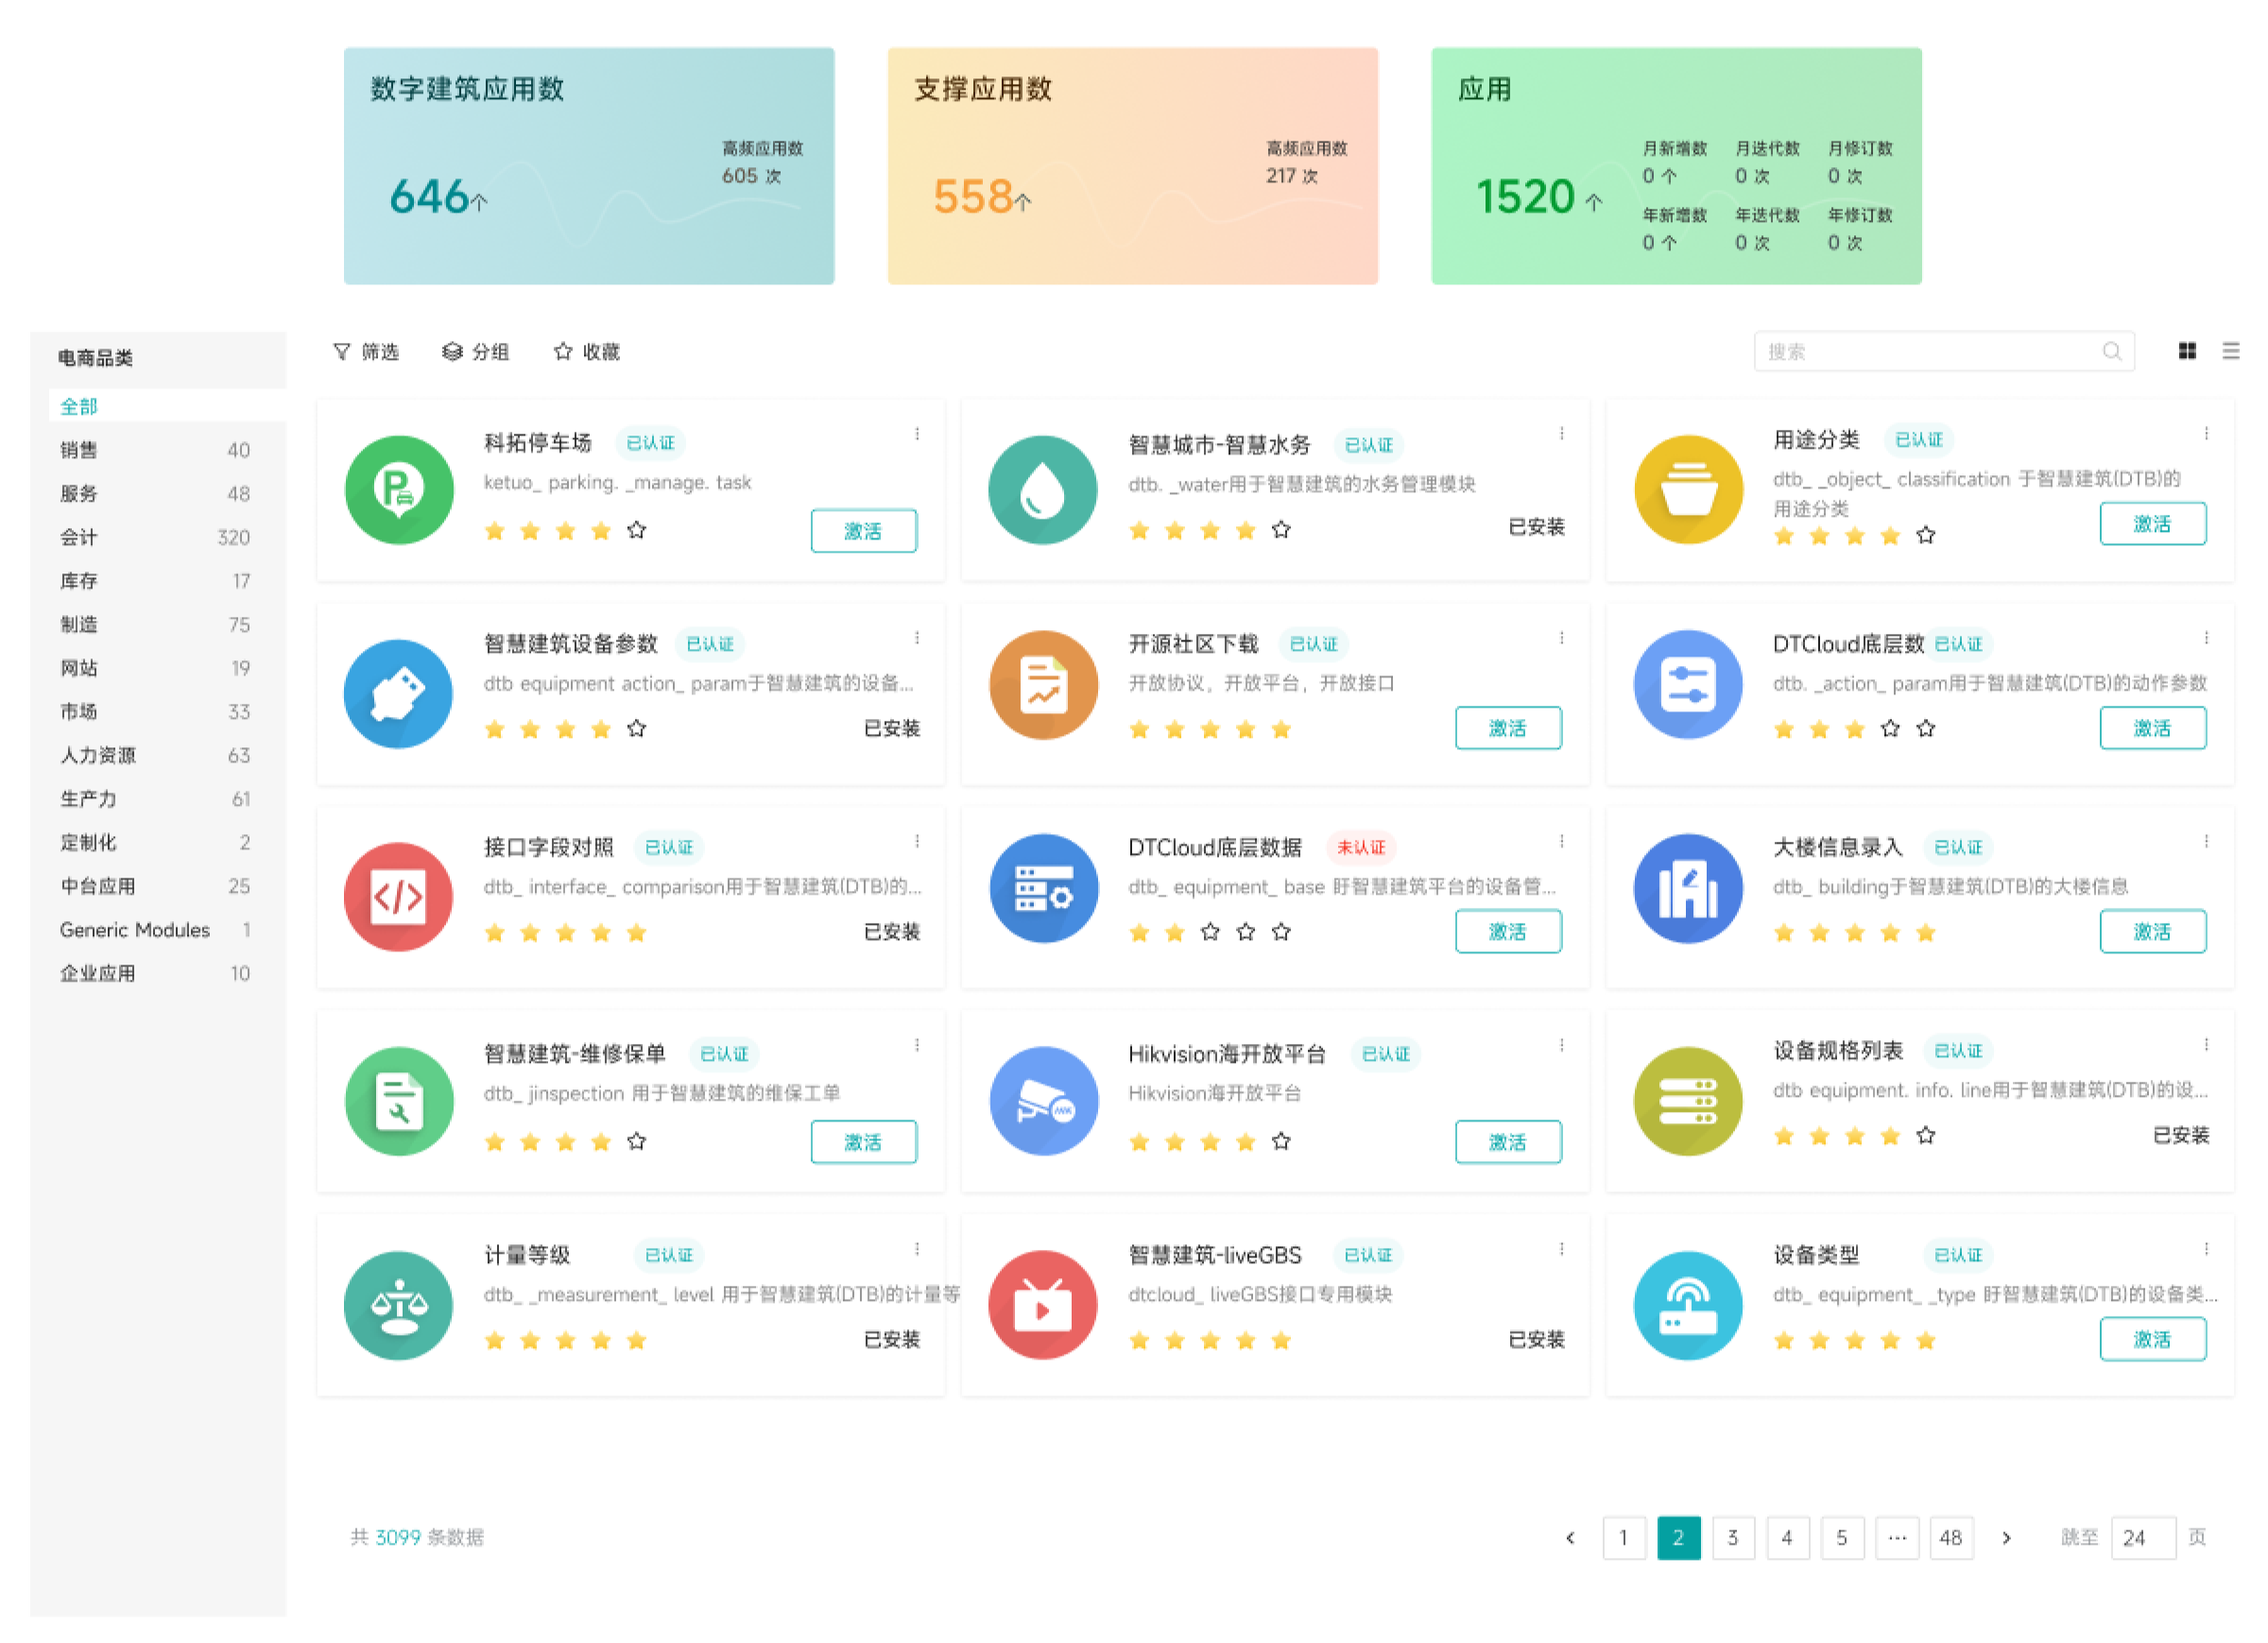Click the 科拓停车场 parking app icon
This screenshot has width=2268, height=1643.
[x=398, y=490]
